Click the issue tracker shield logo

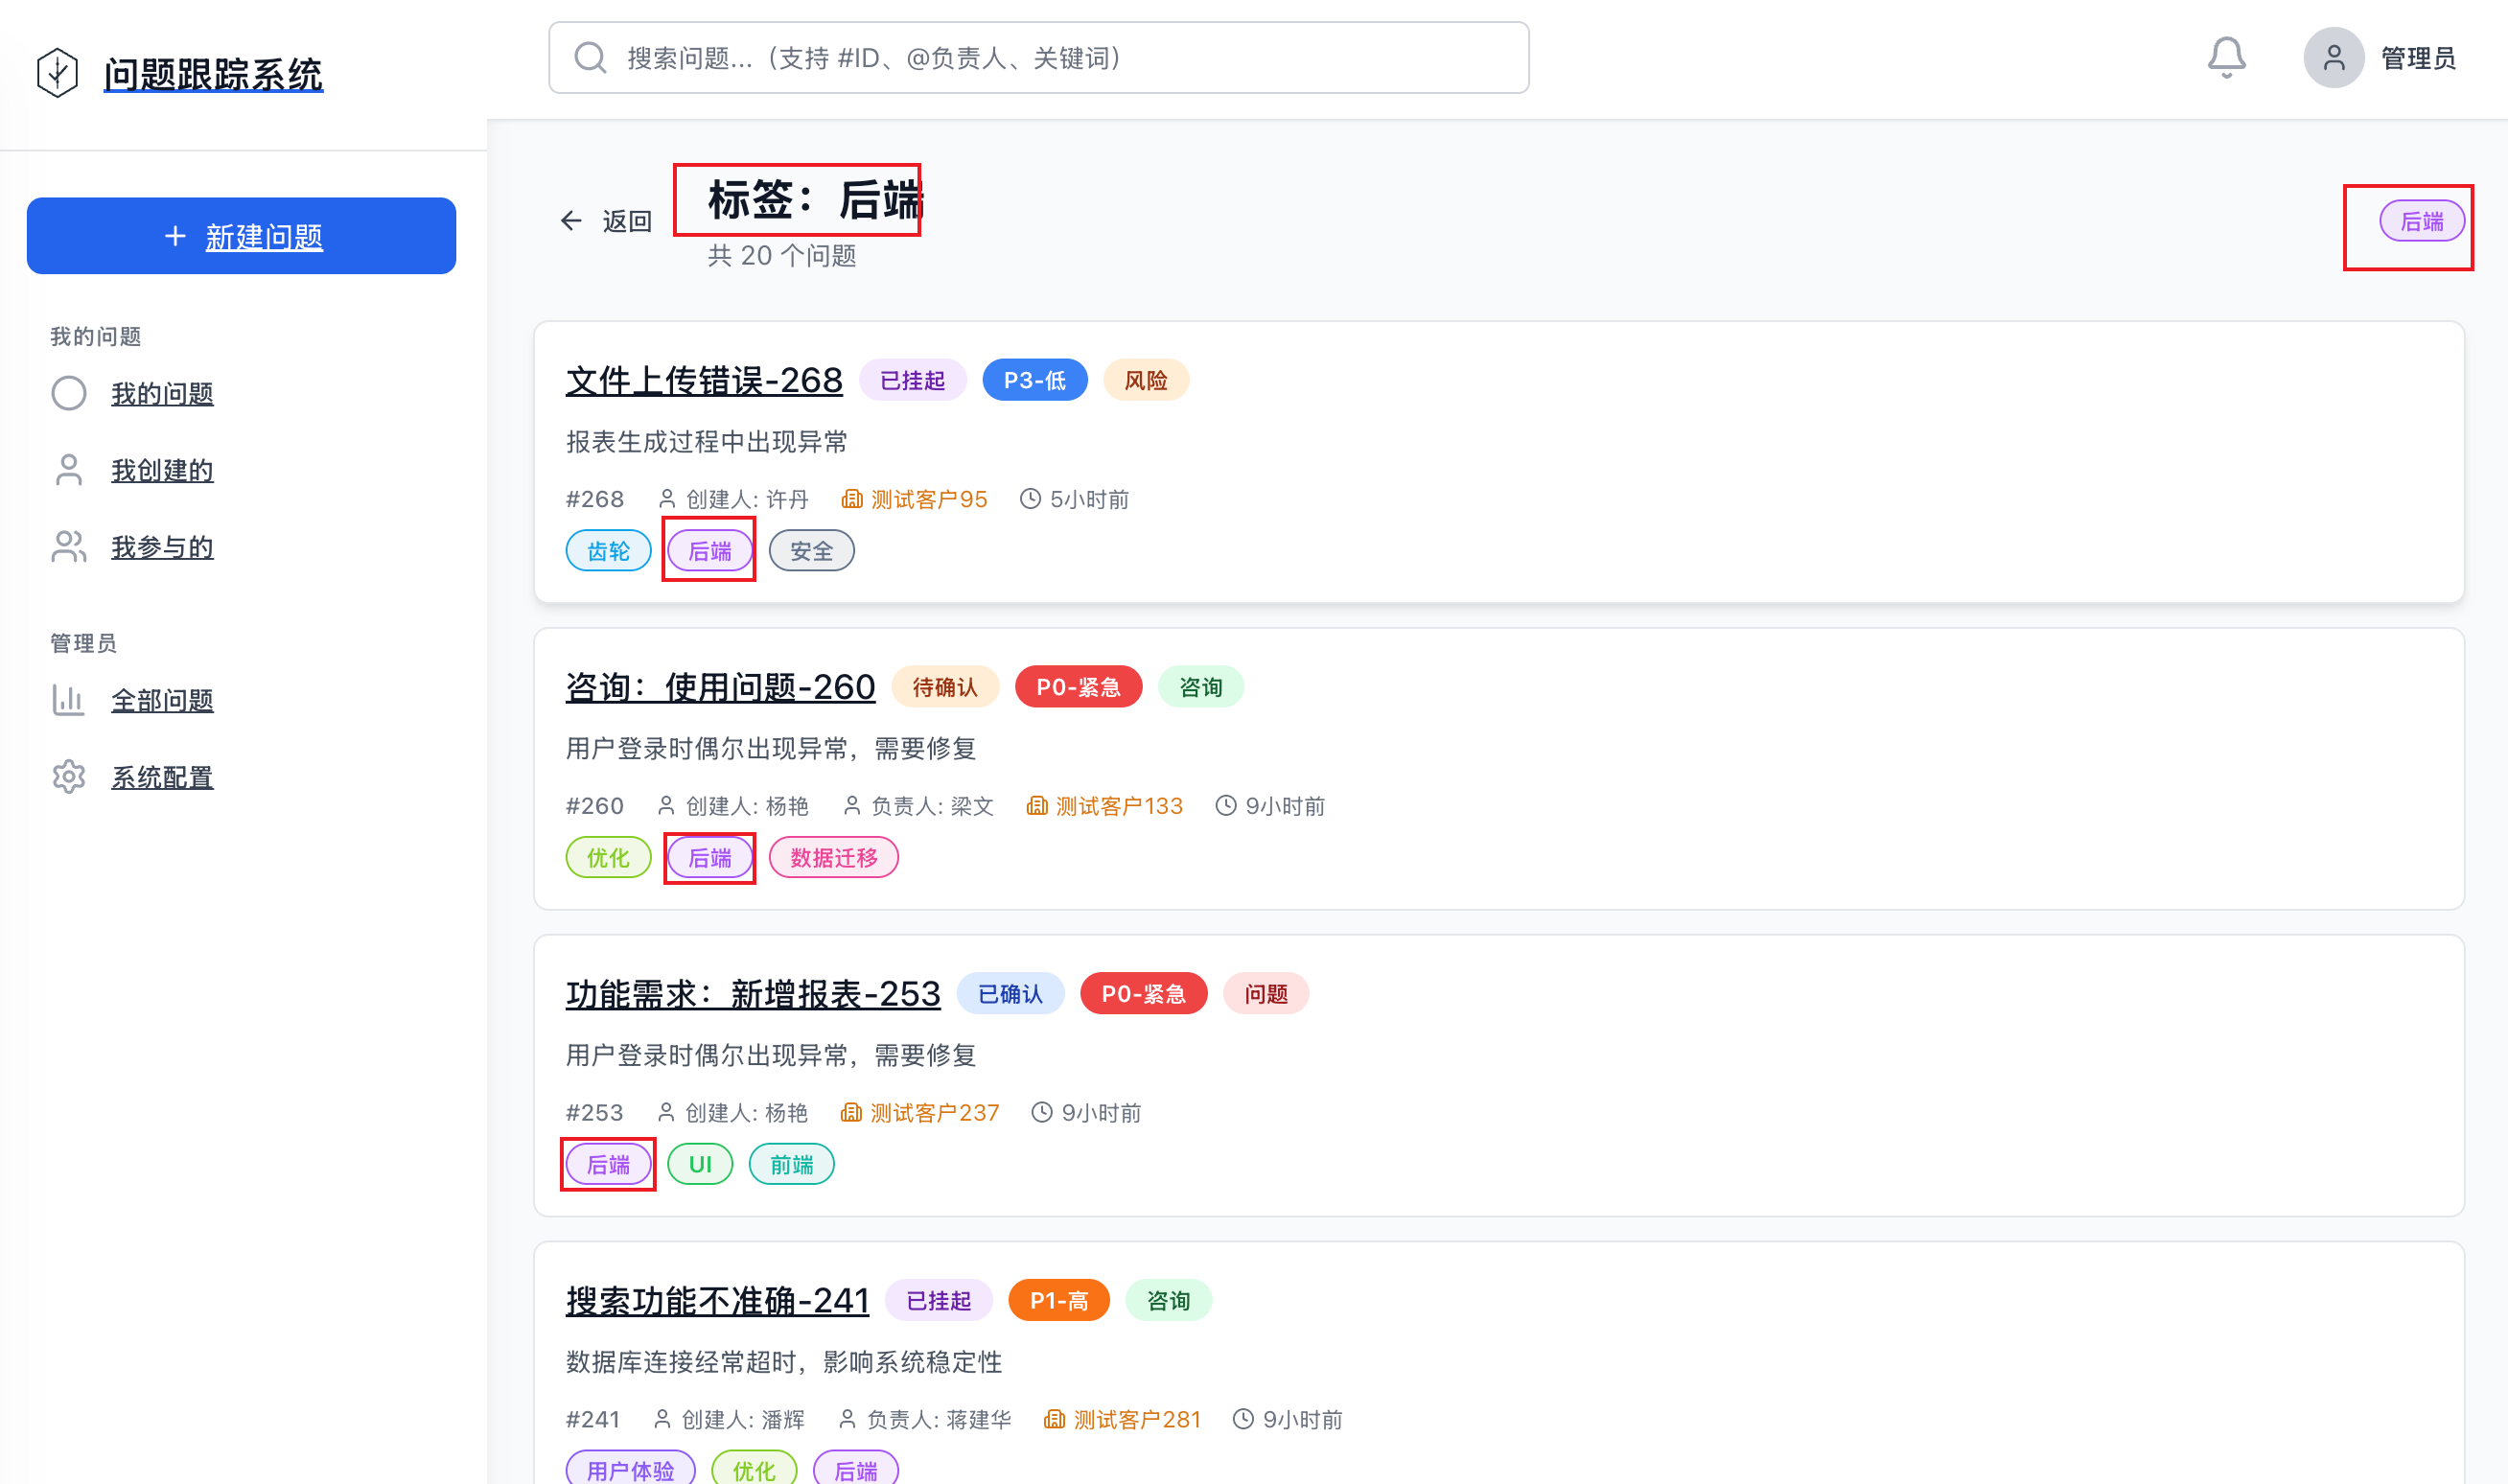tap(57, 73)
